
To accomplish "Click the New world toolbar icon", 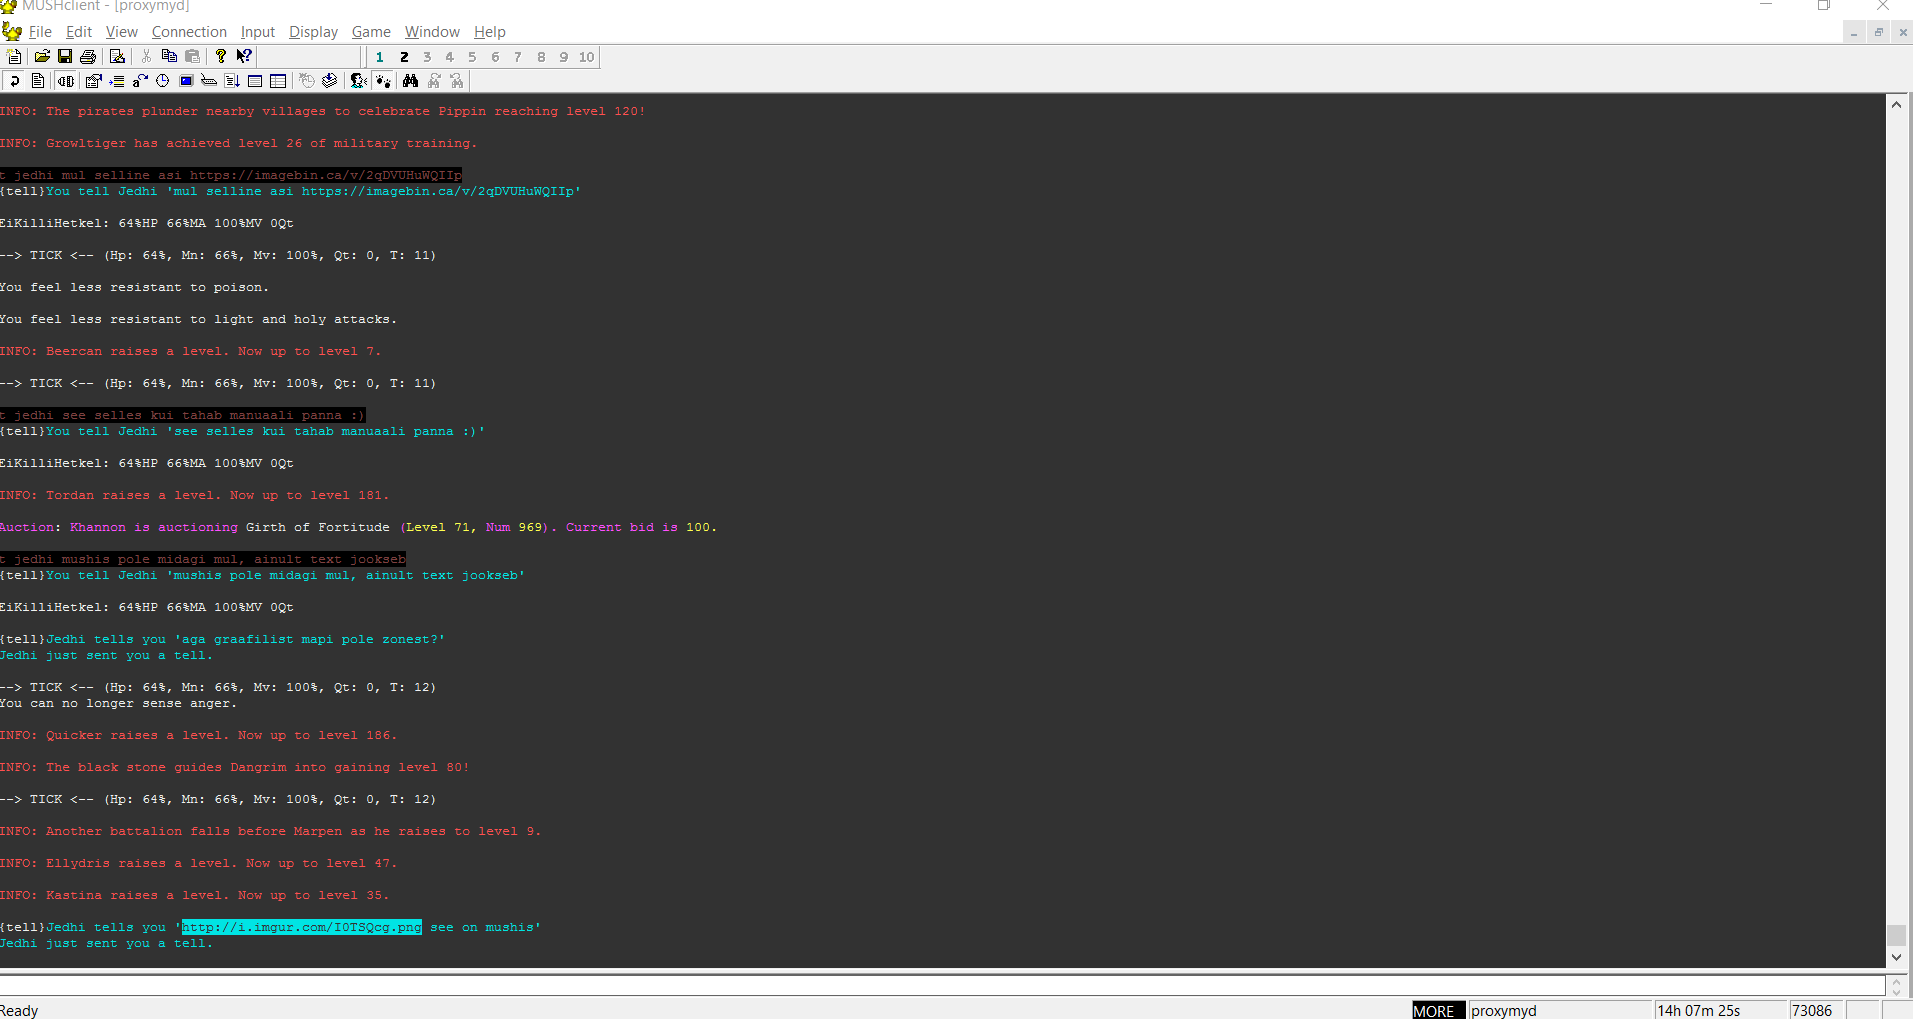I will (x=14, y=57).
